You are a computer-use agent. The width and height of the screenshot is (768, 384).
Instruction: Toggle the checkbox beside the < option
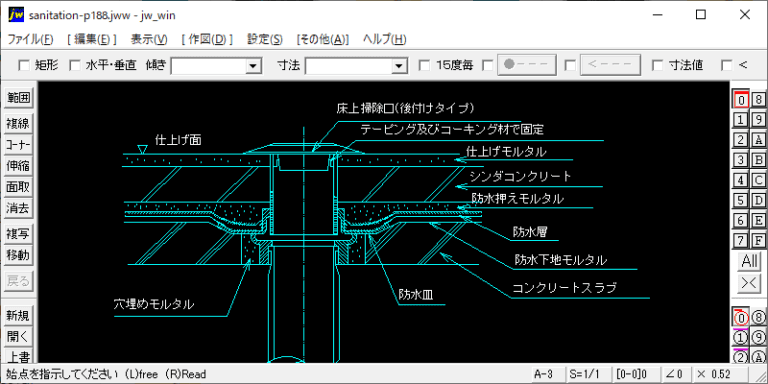(727, 65)
